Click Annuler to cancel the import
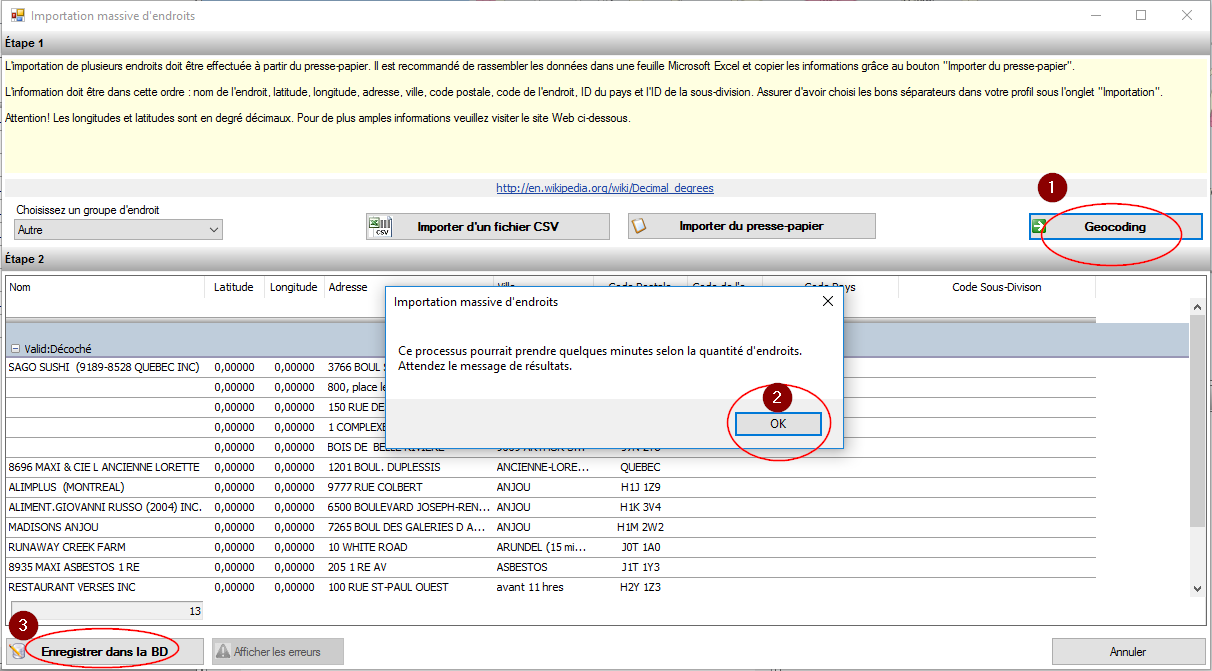 click(x=1128, y=652)
